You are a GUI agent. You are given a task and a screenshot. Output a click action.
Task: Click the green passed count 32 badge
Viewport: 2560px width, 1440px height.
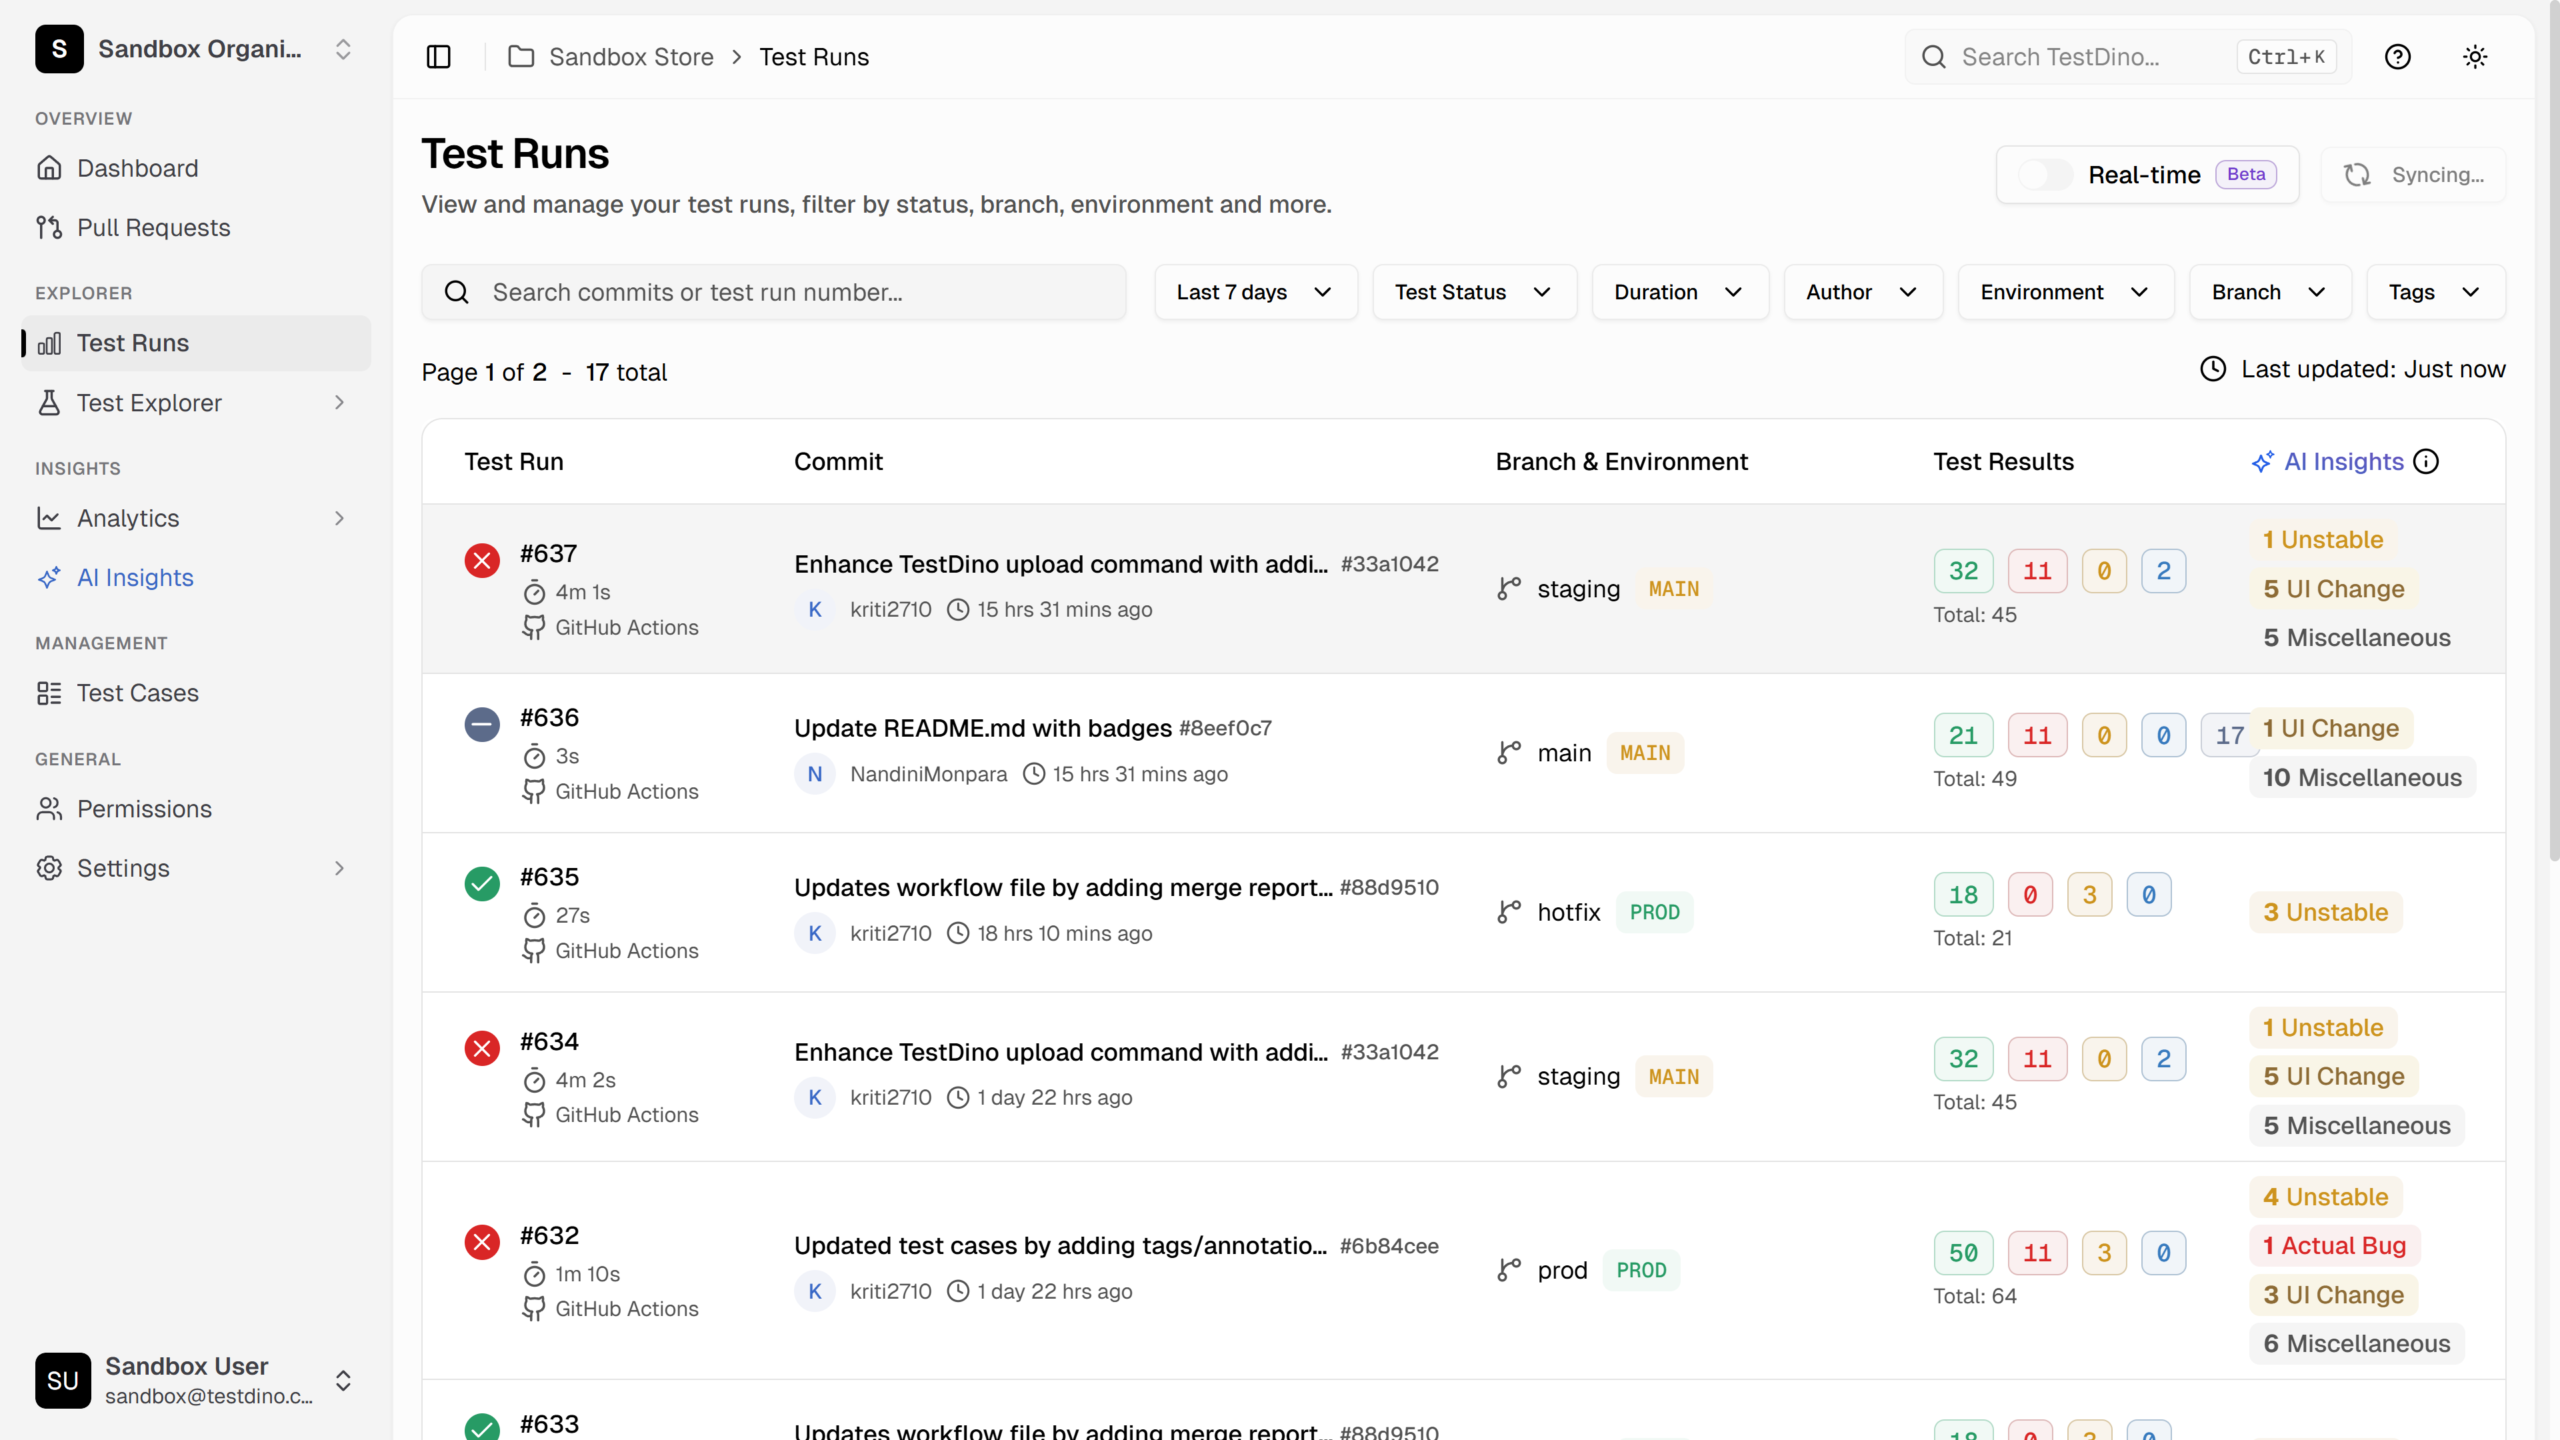1962,571
